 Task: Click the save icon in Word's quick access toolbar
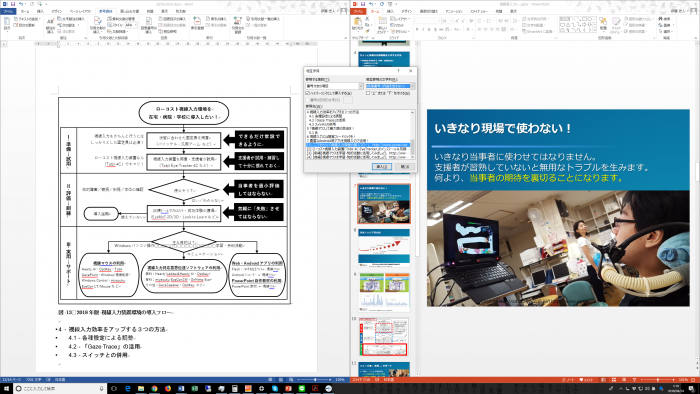12,4
